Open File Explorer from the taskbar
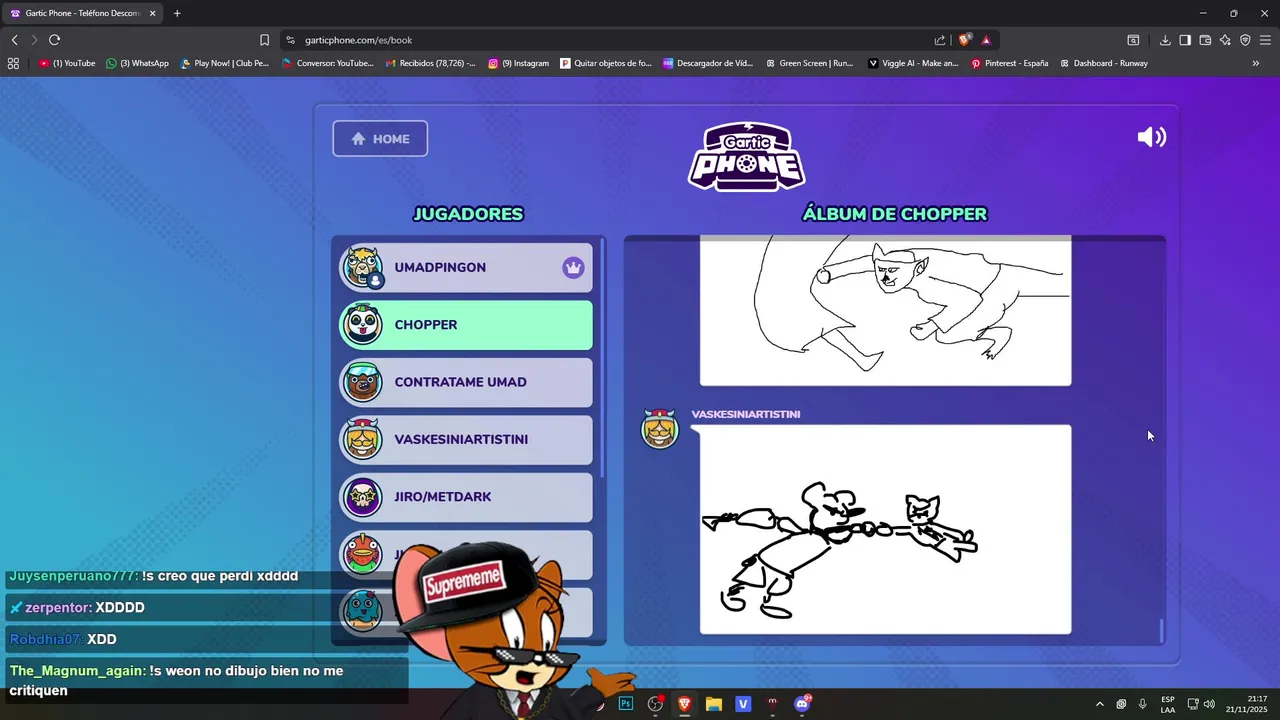 [714, 704]
